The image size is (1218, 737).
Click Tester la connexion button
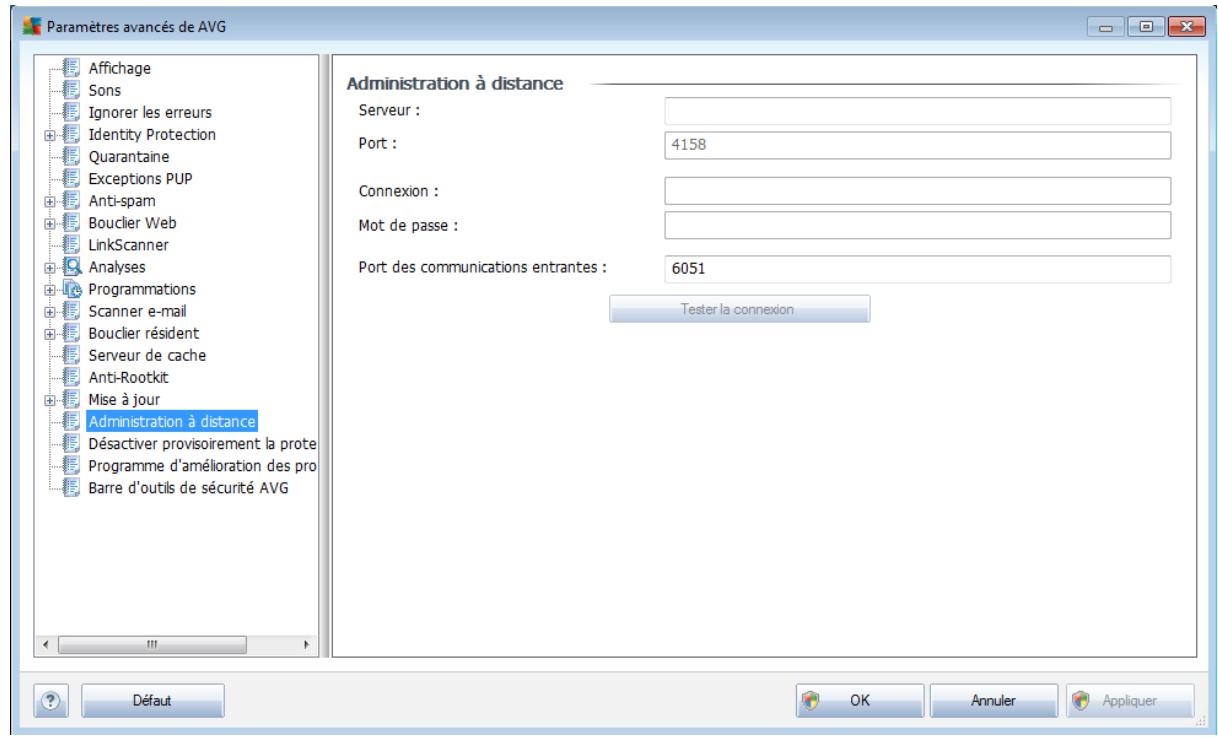740,309
